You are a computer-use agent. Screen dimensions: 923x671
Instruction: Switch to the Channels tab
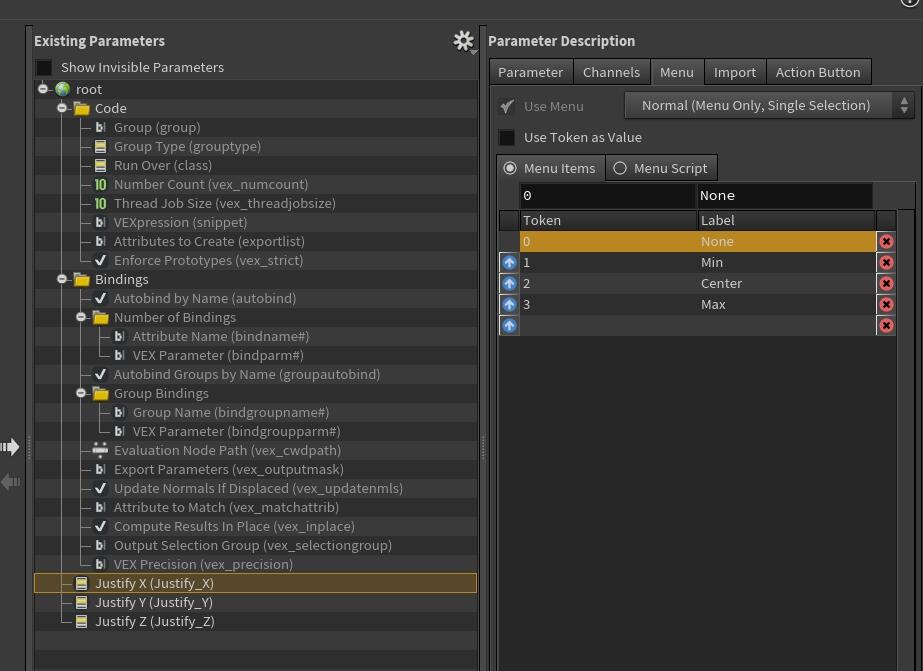tap(611, 72)
